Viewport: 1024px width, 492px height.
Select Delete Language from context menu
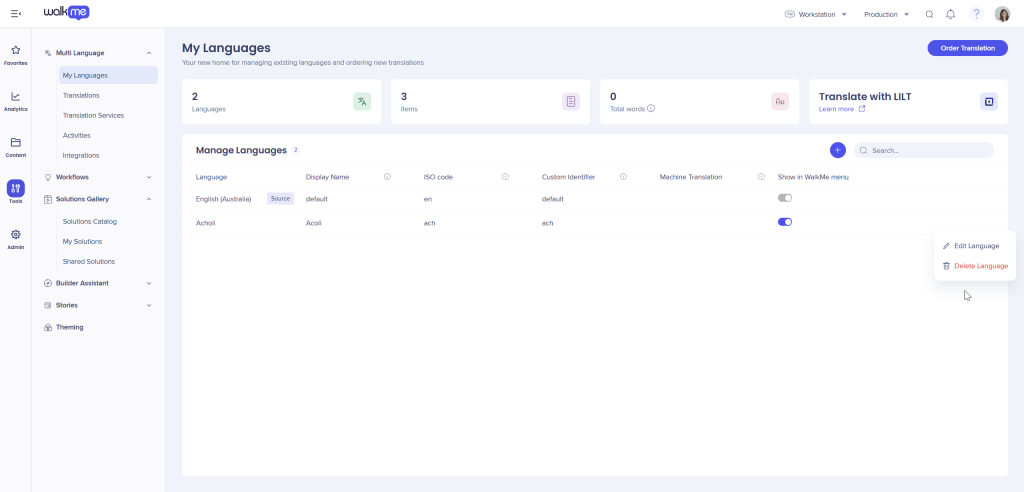(979, 266)
